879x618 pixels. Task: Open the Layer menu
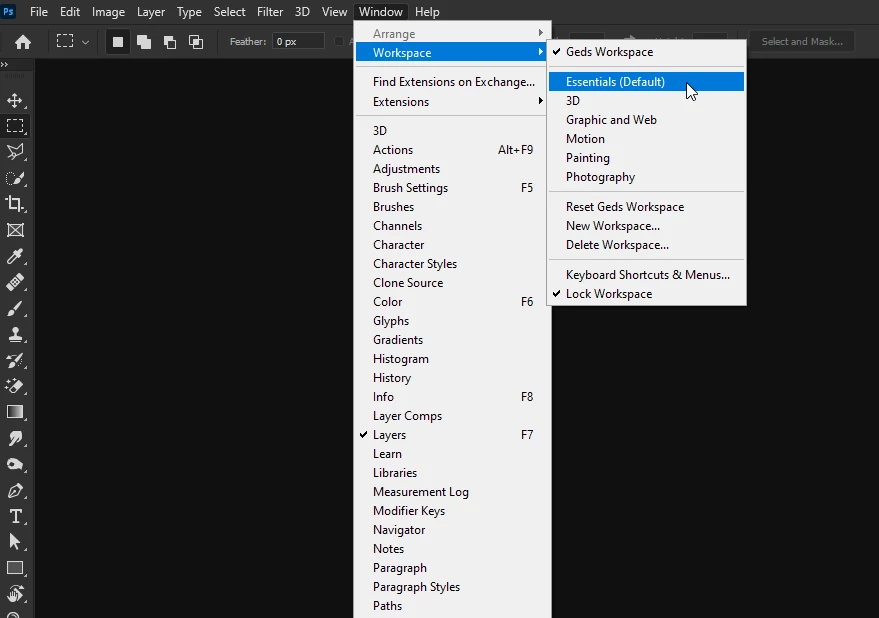tap(151, 12)
